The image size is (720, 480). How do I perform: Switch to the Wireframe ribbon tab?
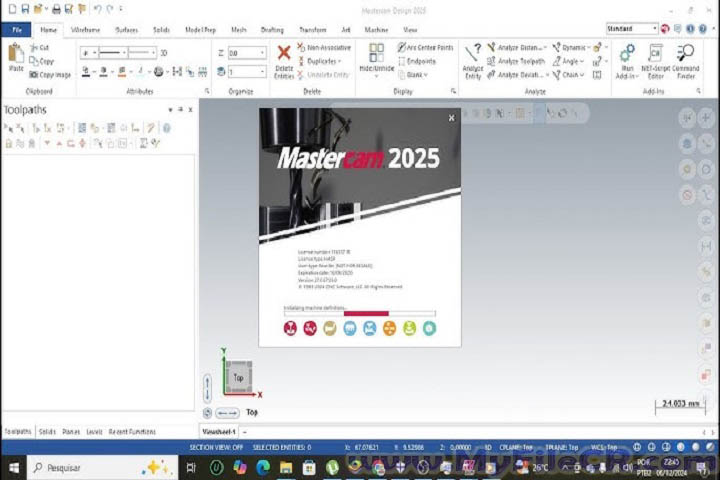[x=85, y=30]
